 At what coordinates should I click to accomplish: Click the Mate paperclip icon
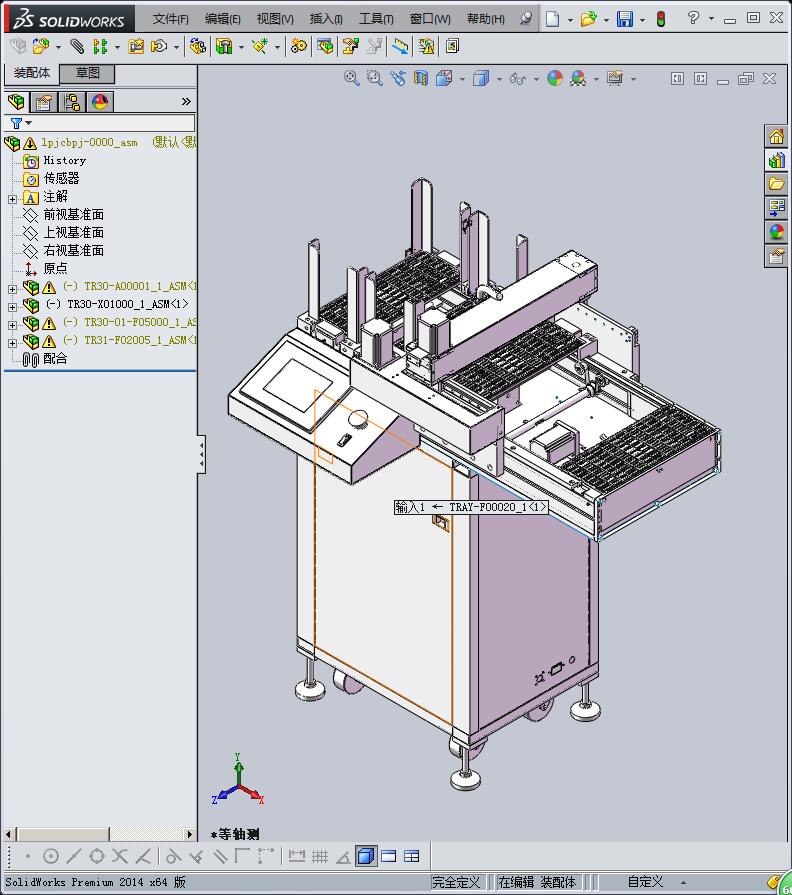76,46
